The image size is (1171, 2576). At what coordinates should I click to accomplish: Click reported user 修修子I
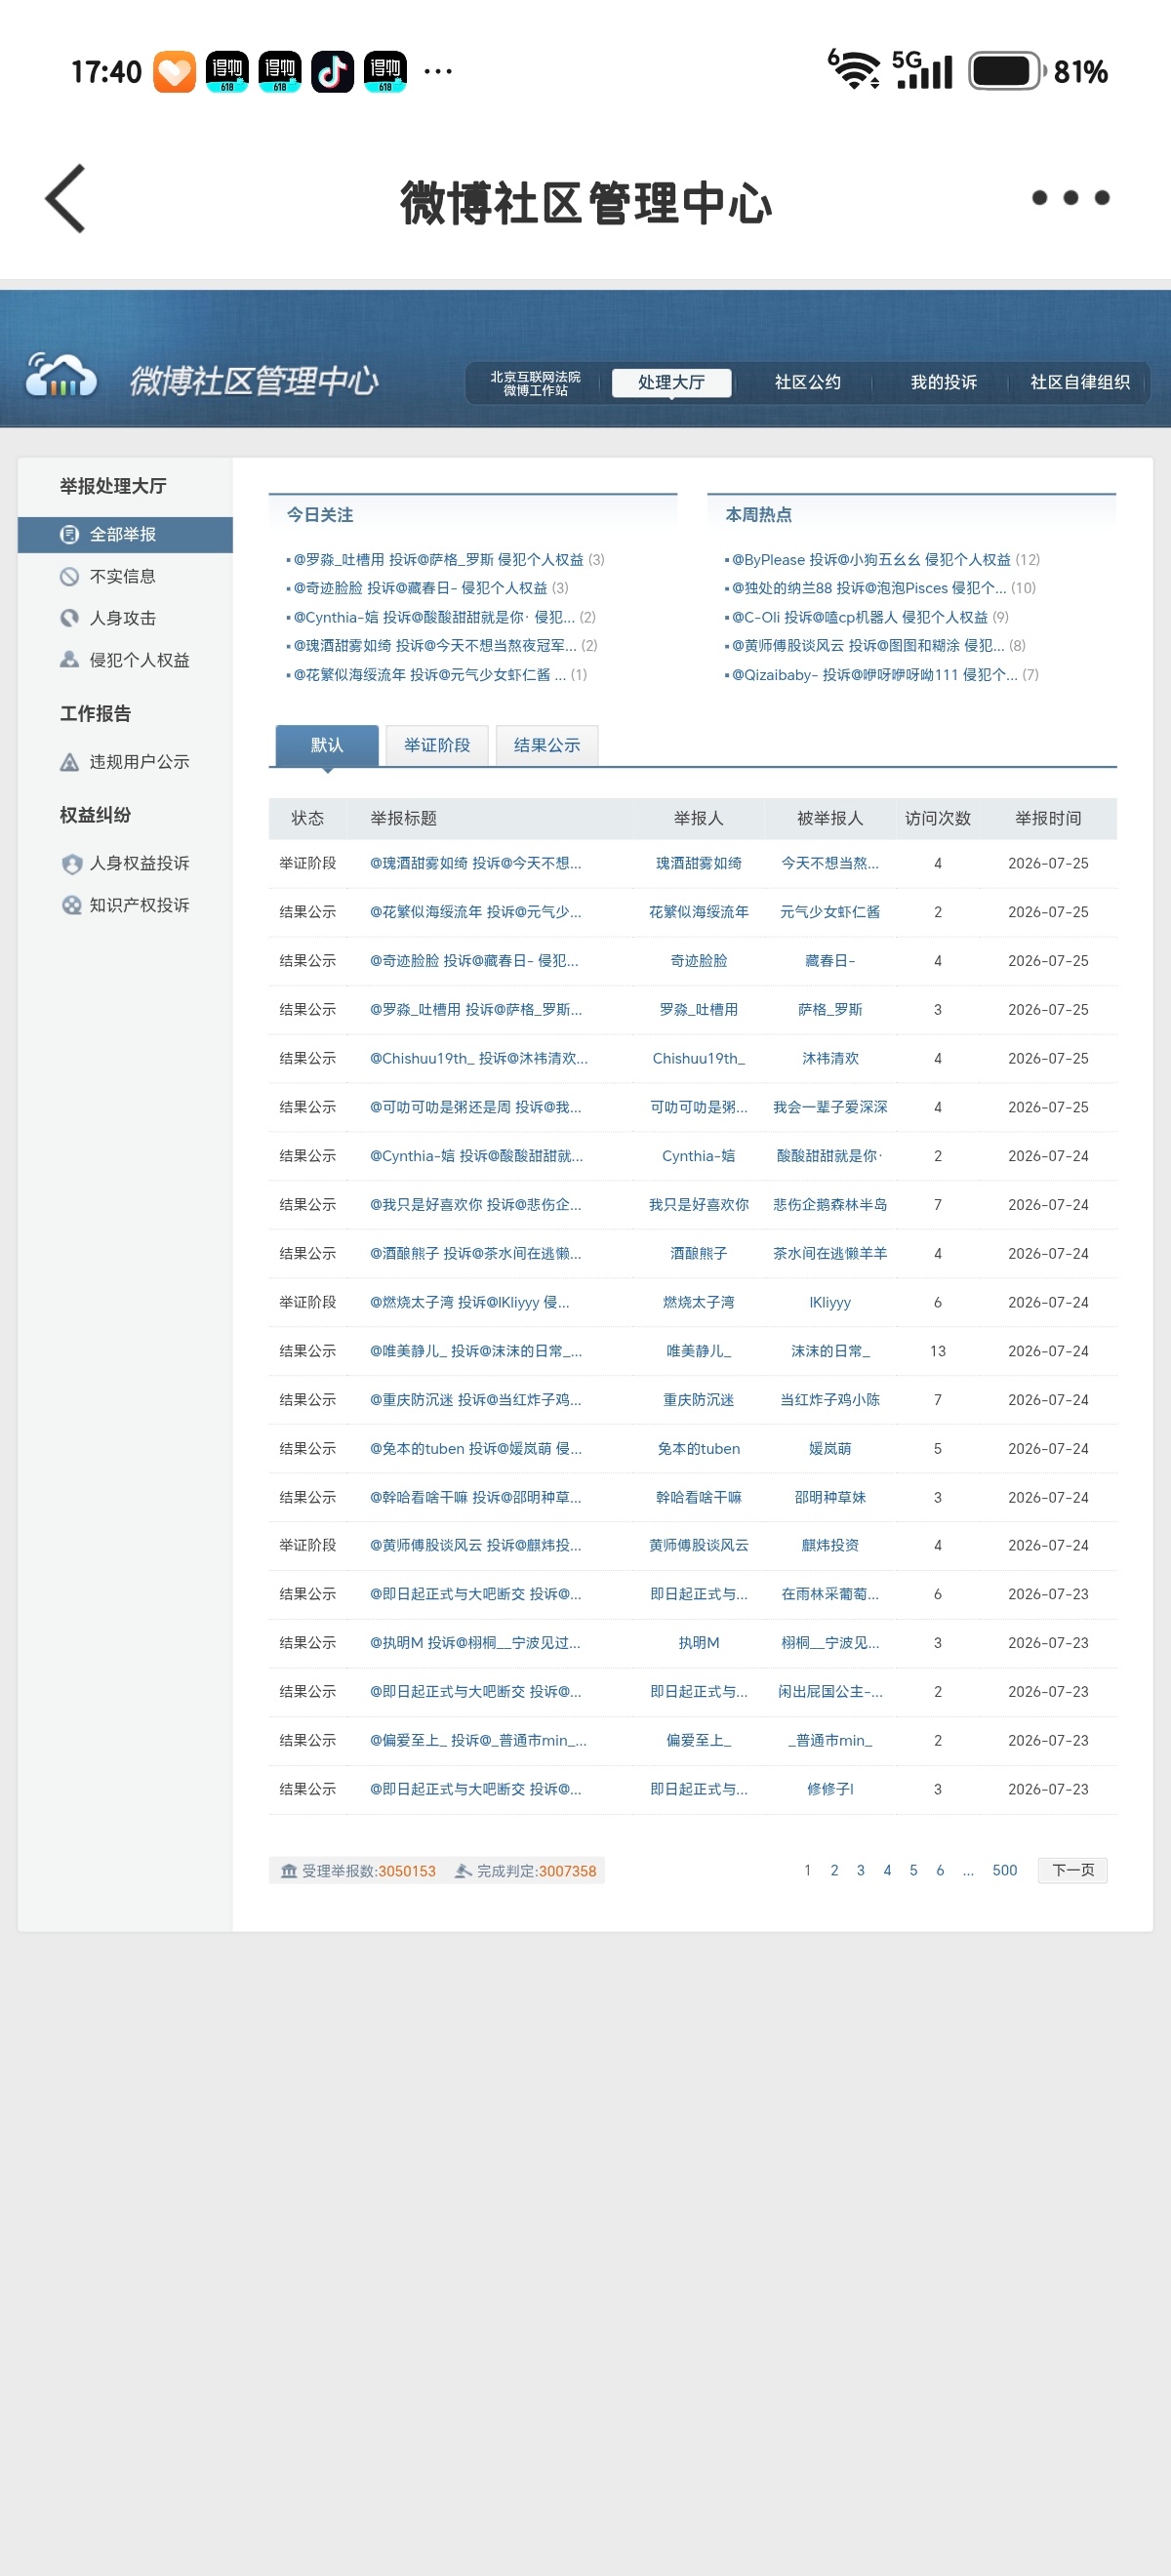(x=830, y=1790)
